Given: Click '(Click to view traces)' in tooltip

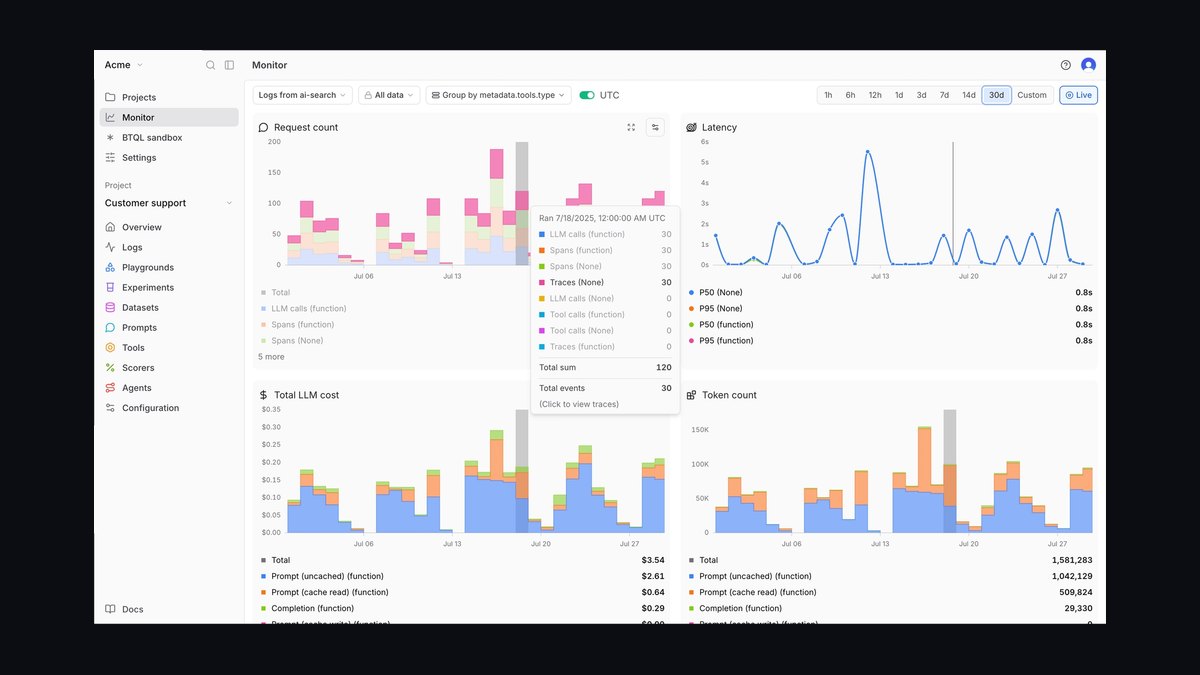Looking at the screenshot, I should click(x=579, y=404).
